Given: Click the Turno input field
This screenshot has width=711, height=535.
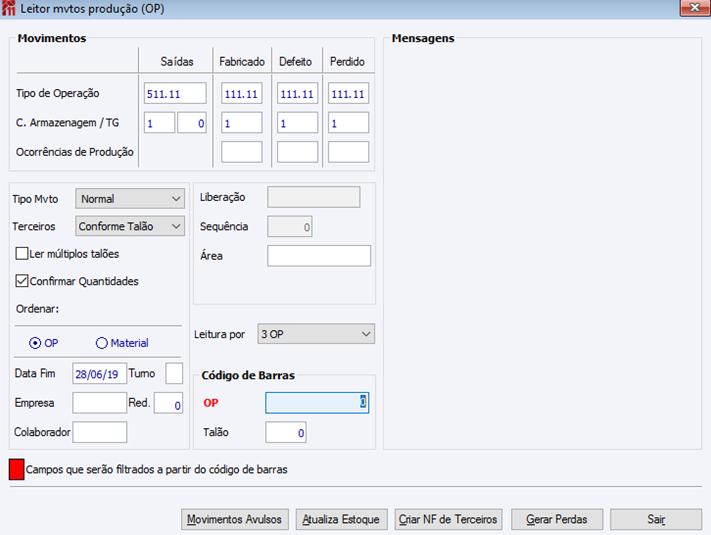Looking at the screenshot, I should pyautogui.click(x=174, y=374).
